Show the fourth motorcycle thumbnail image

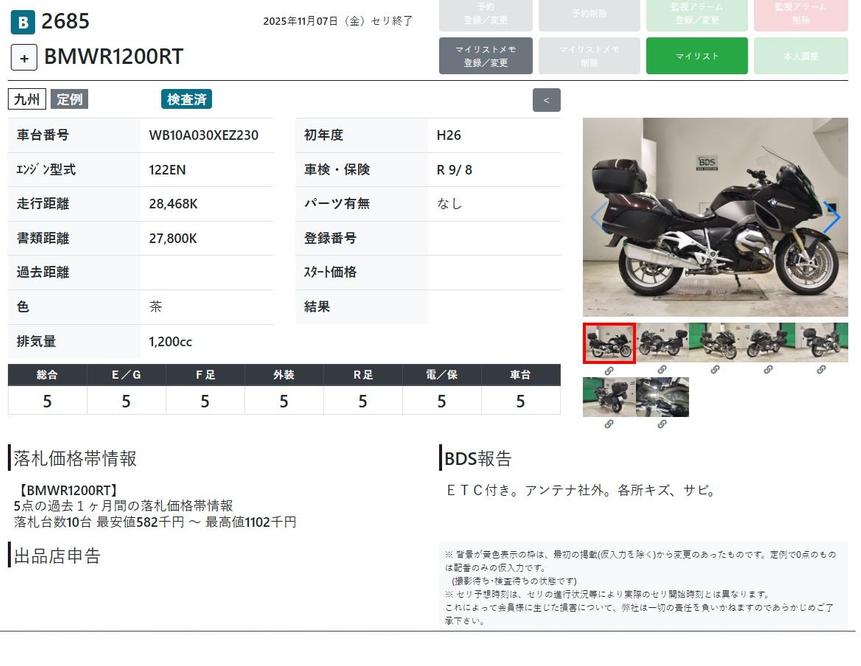coord(768,342)
